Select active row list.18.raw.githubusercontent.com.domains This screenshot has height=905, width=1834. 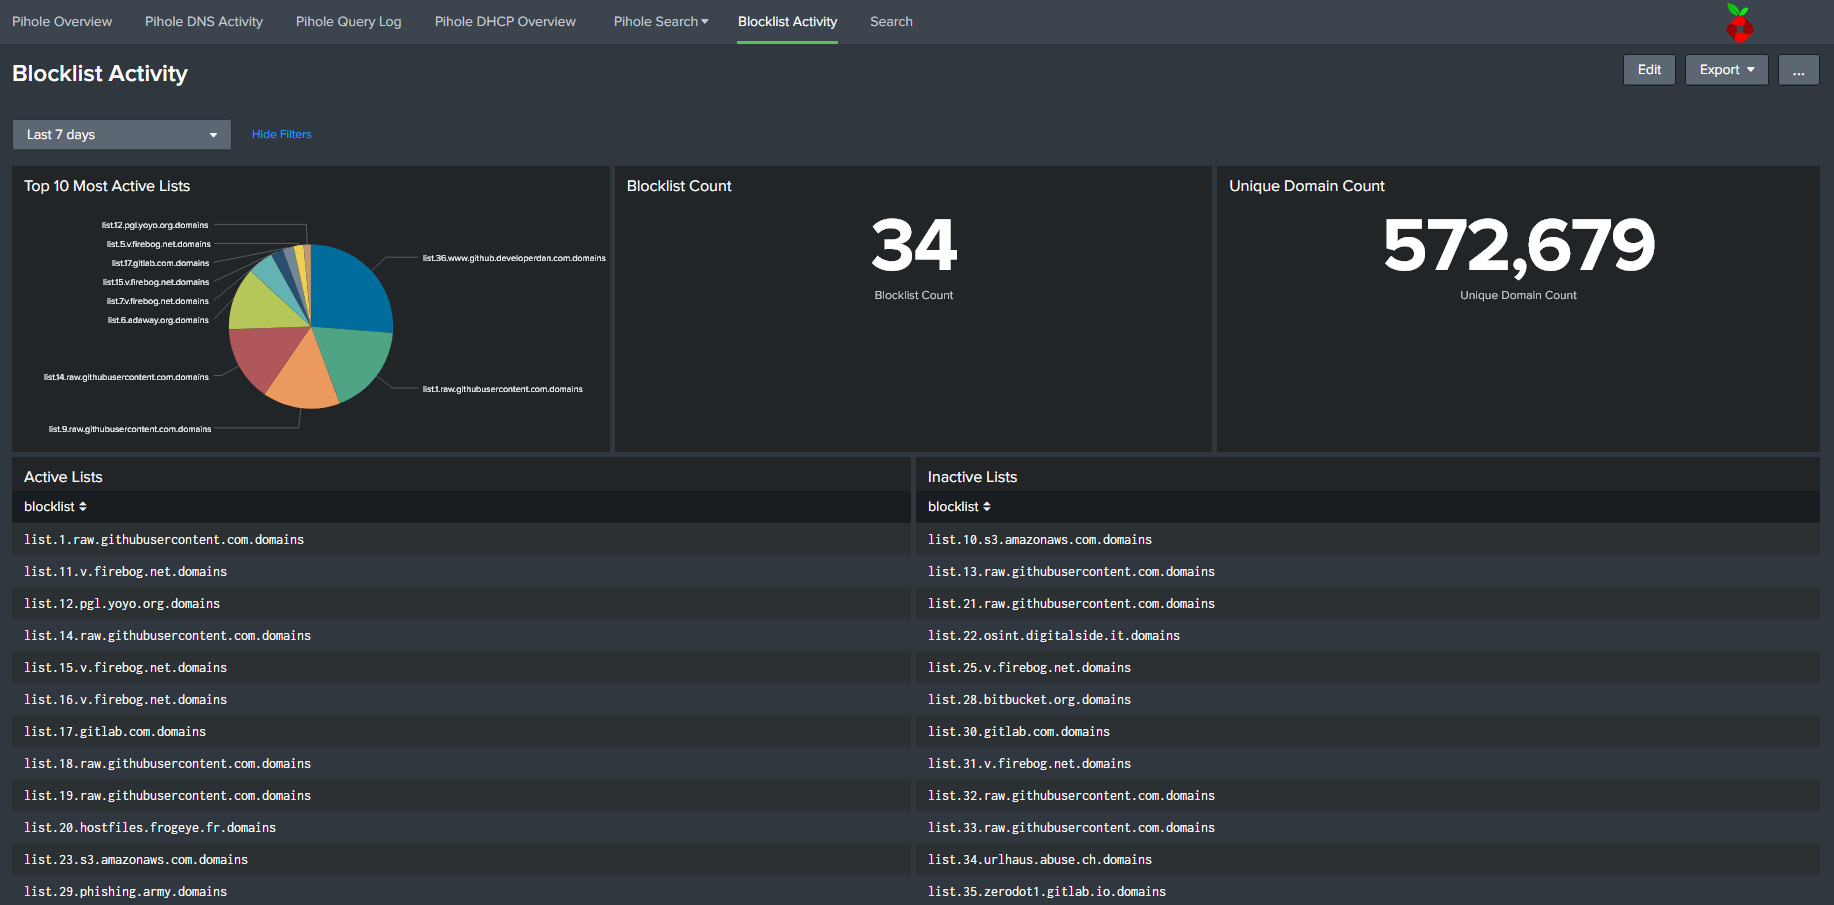(x=461, y=763)
